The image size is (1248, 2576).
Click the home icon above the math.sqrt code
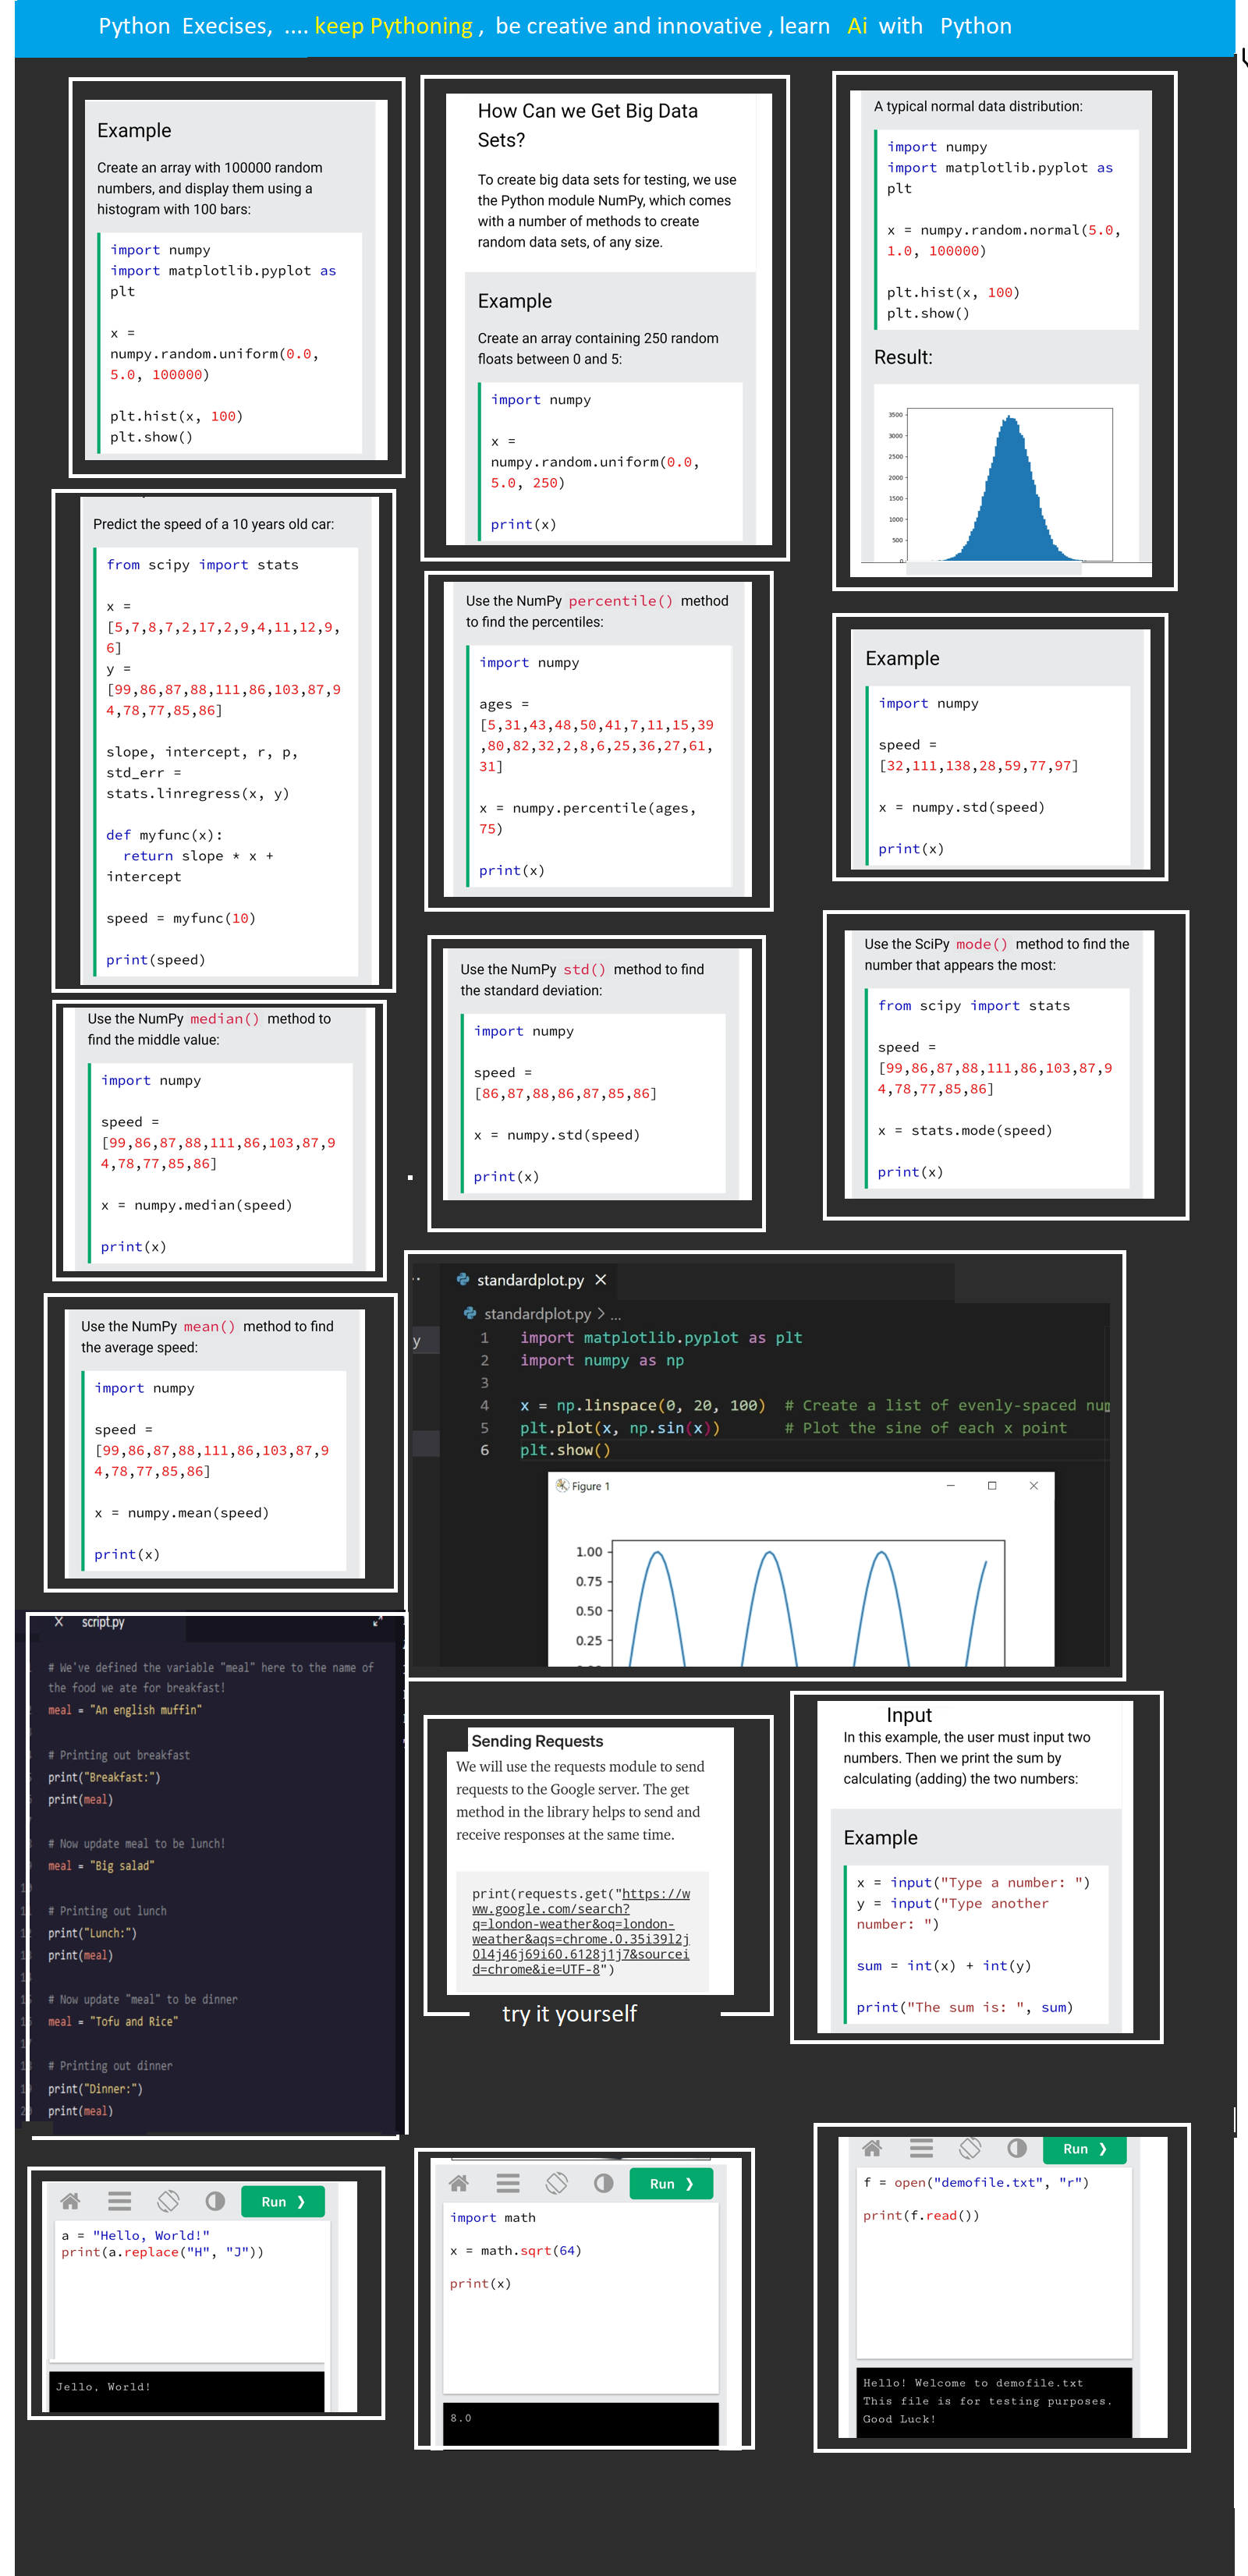tap(459, 2183)
